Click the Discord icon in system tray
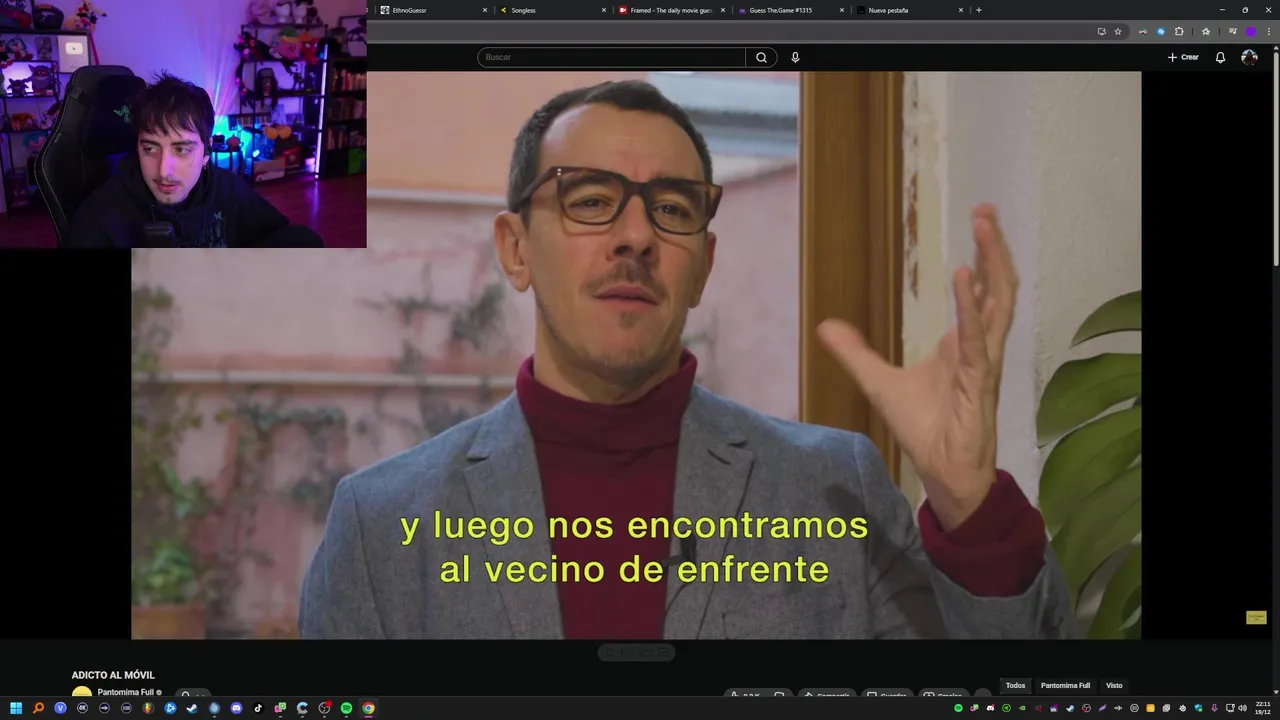This screenshot has height=720, width=1280. tap(990, 708)
